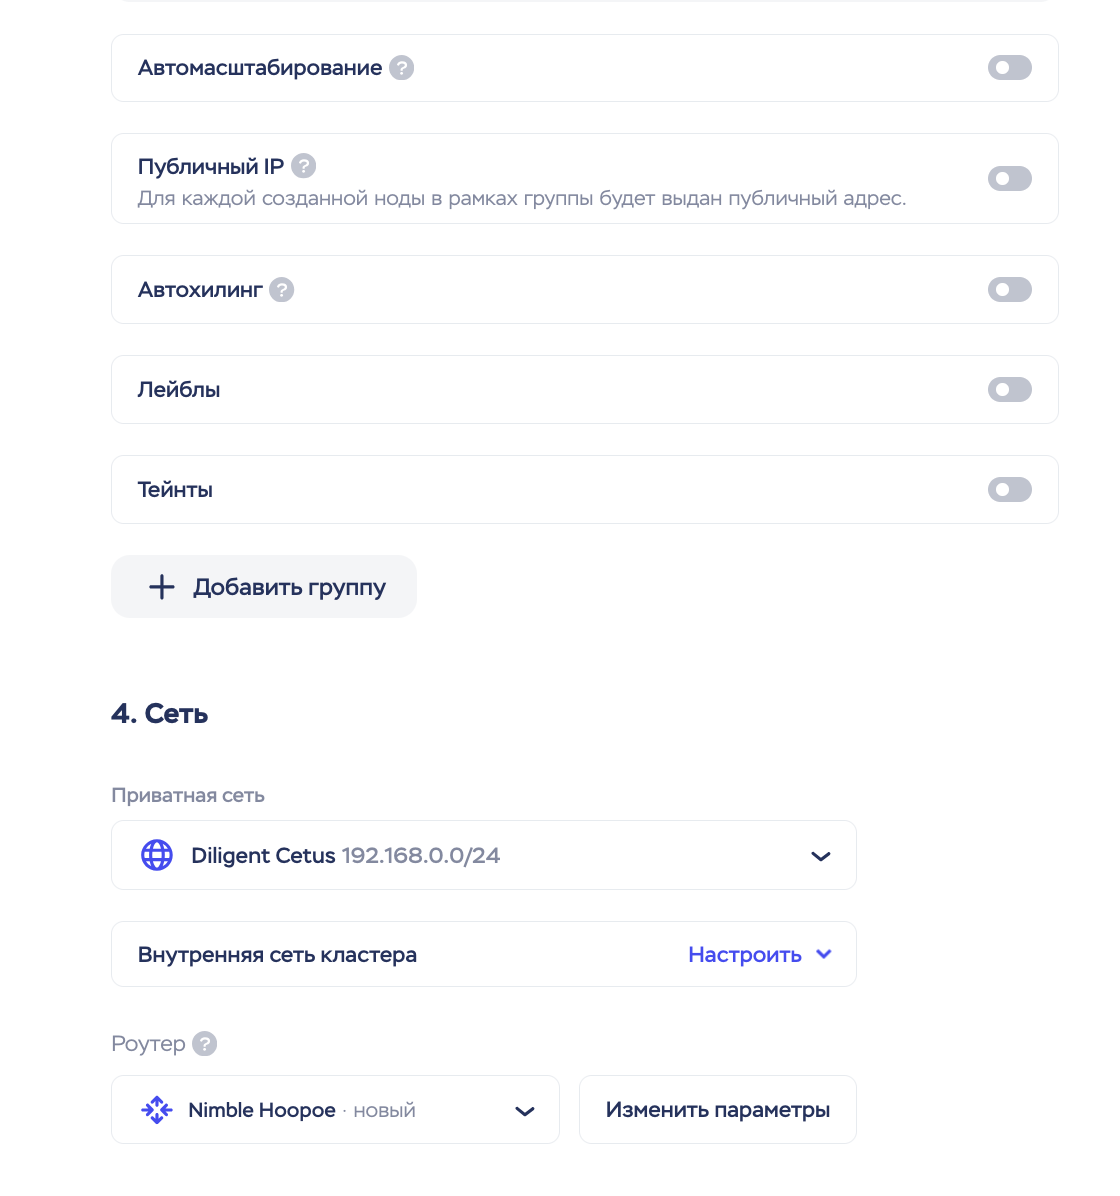The width and height of the screenshot is (1120, 1196).
Task: Click the Изменить параметры button
Action: click(717, 1110)
